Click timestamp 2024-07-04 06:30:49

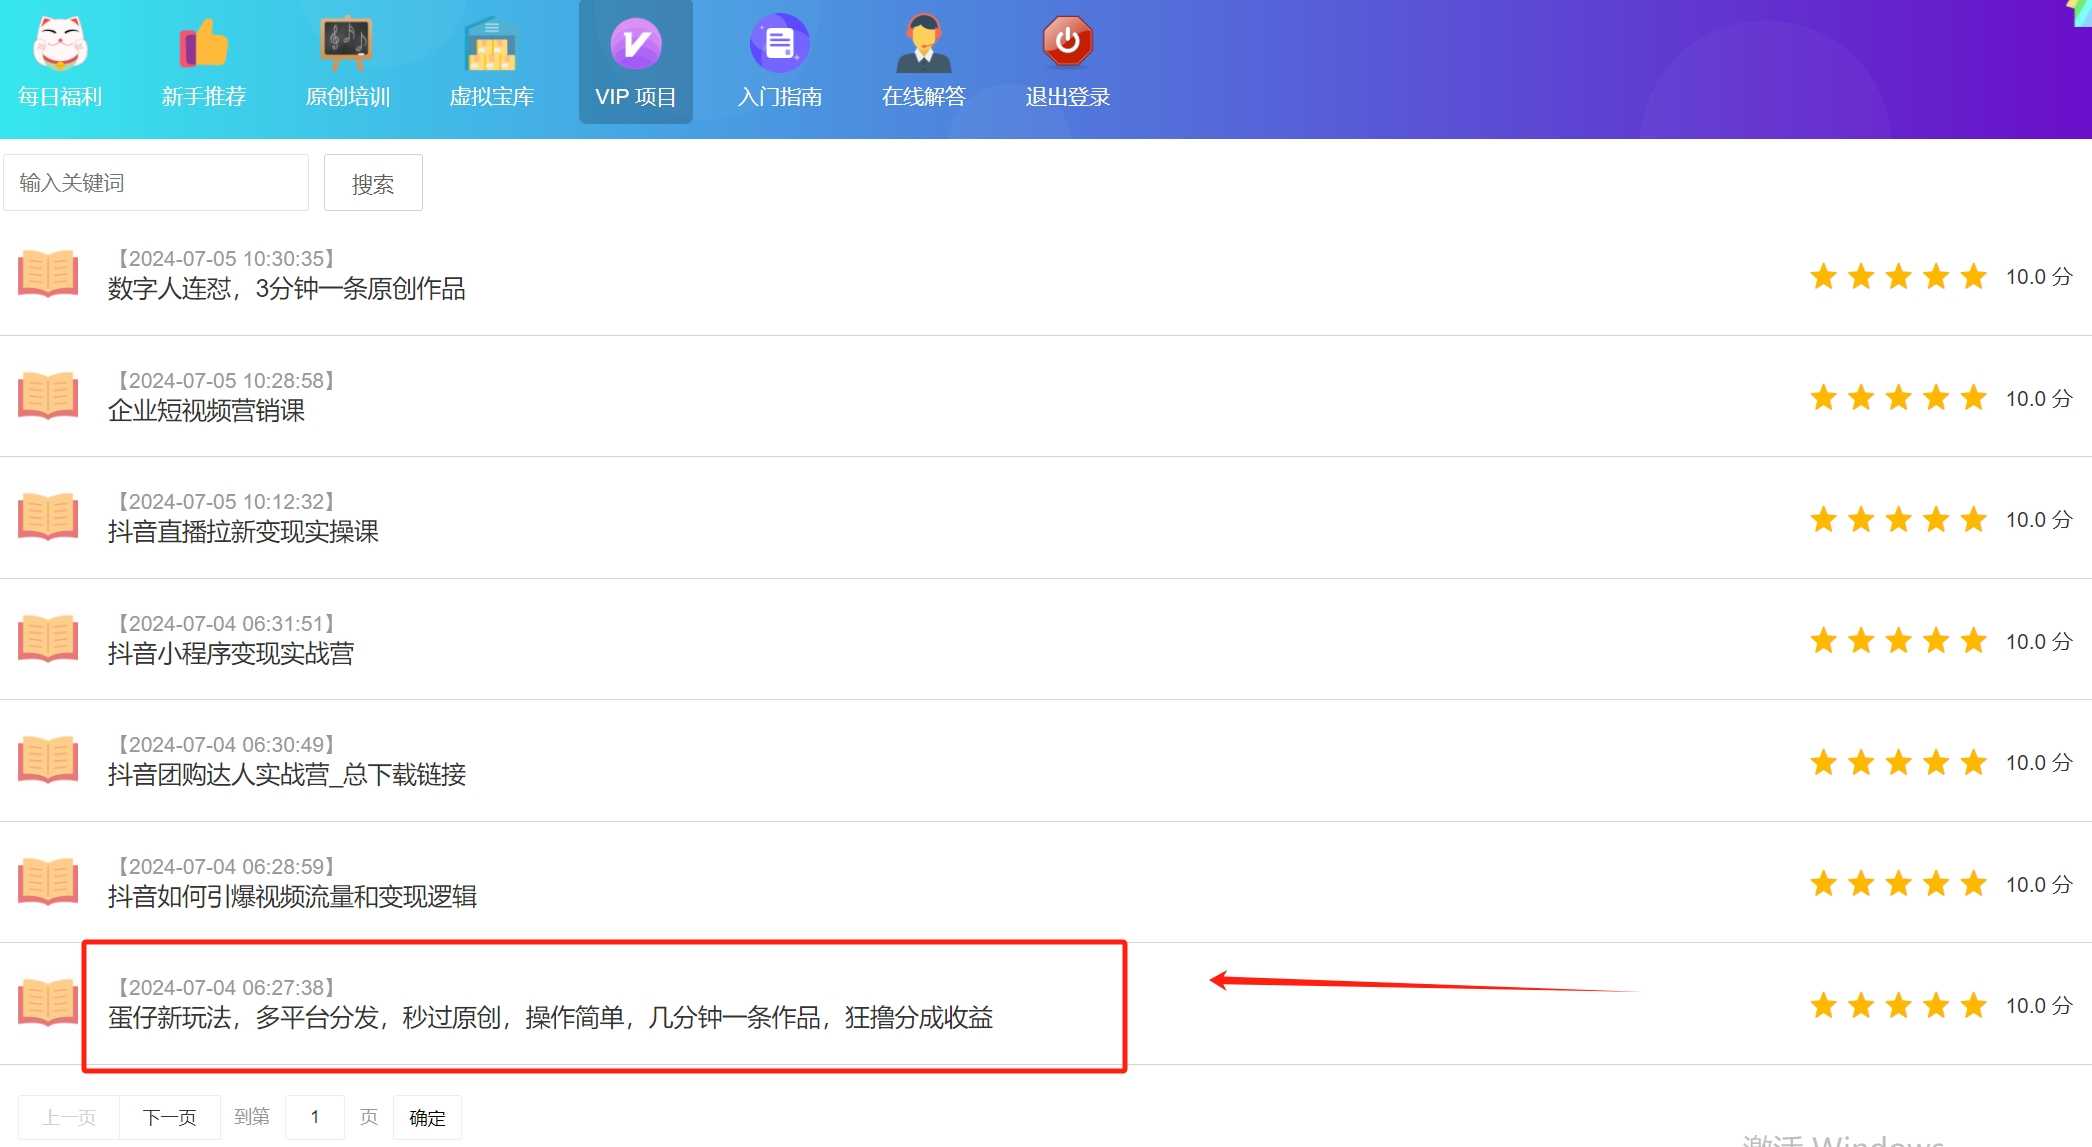226,745
